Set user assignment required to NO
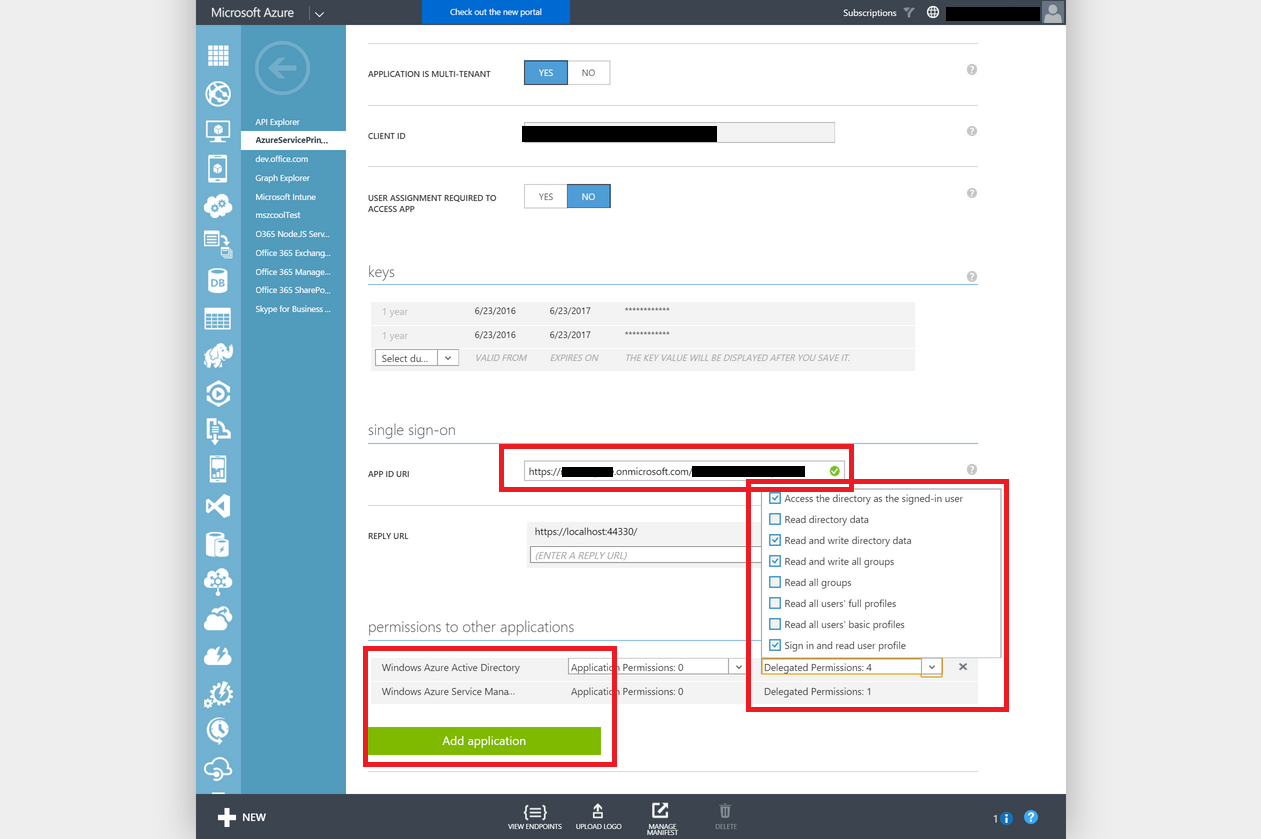The image size is (1261, 839). point(588,197)
